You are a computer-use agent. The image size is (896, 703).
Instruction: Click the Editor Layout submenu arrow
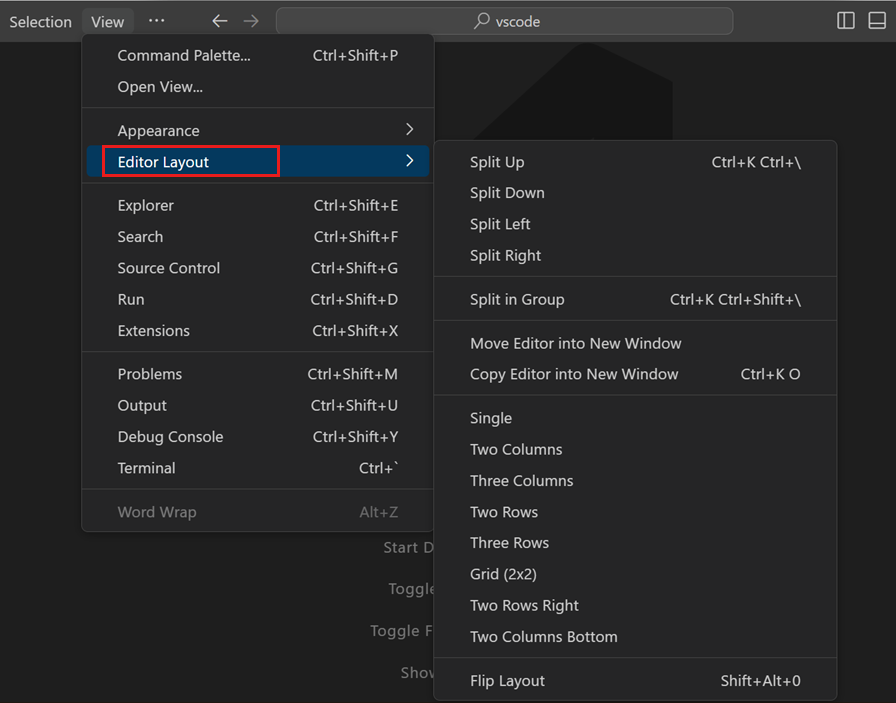[x=408, y=160]
